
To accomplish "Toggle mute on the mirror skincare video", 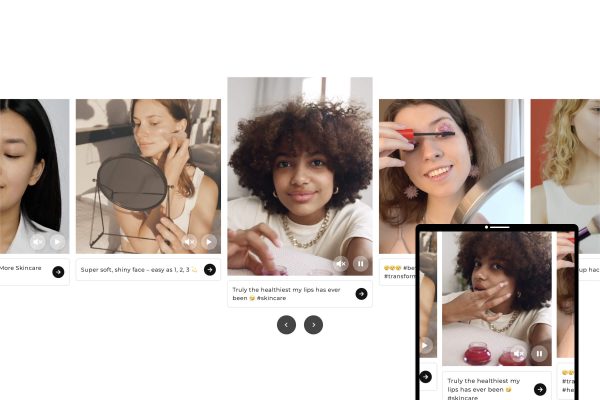I will [x=189, y=242].
